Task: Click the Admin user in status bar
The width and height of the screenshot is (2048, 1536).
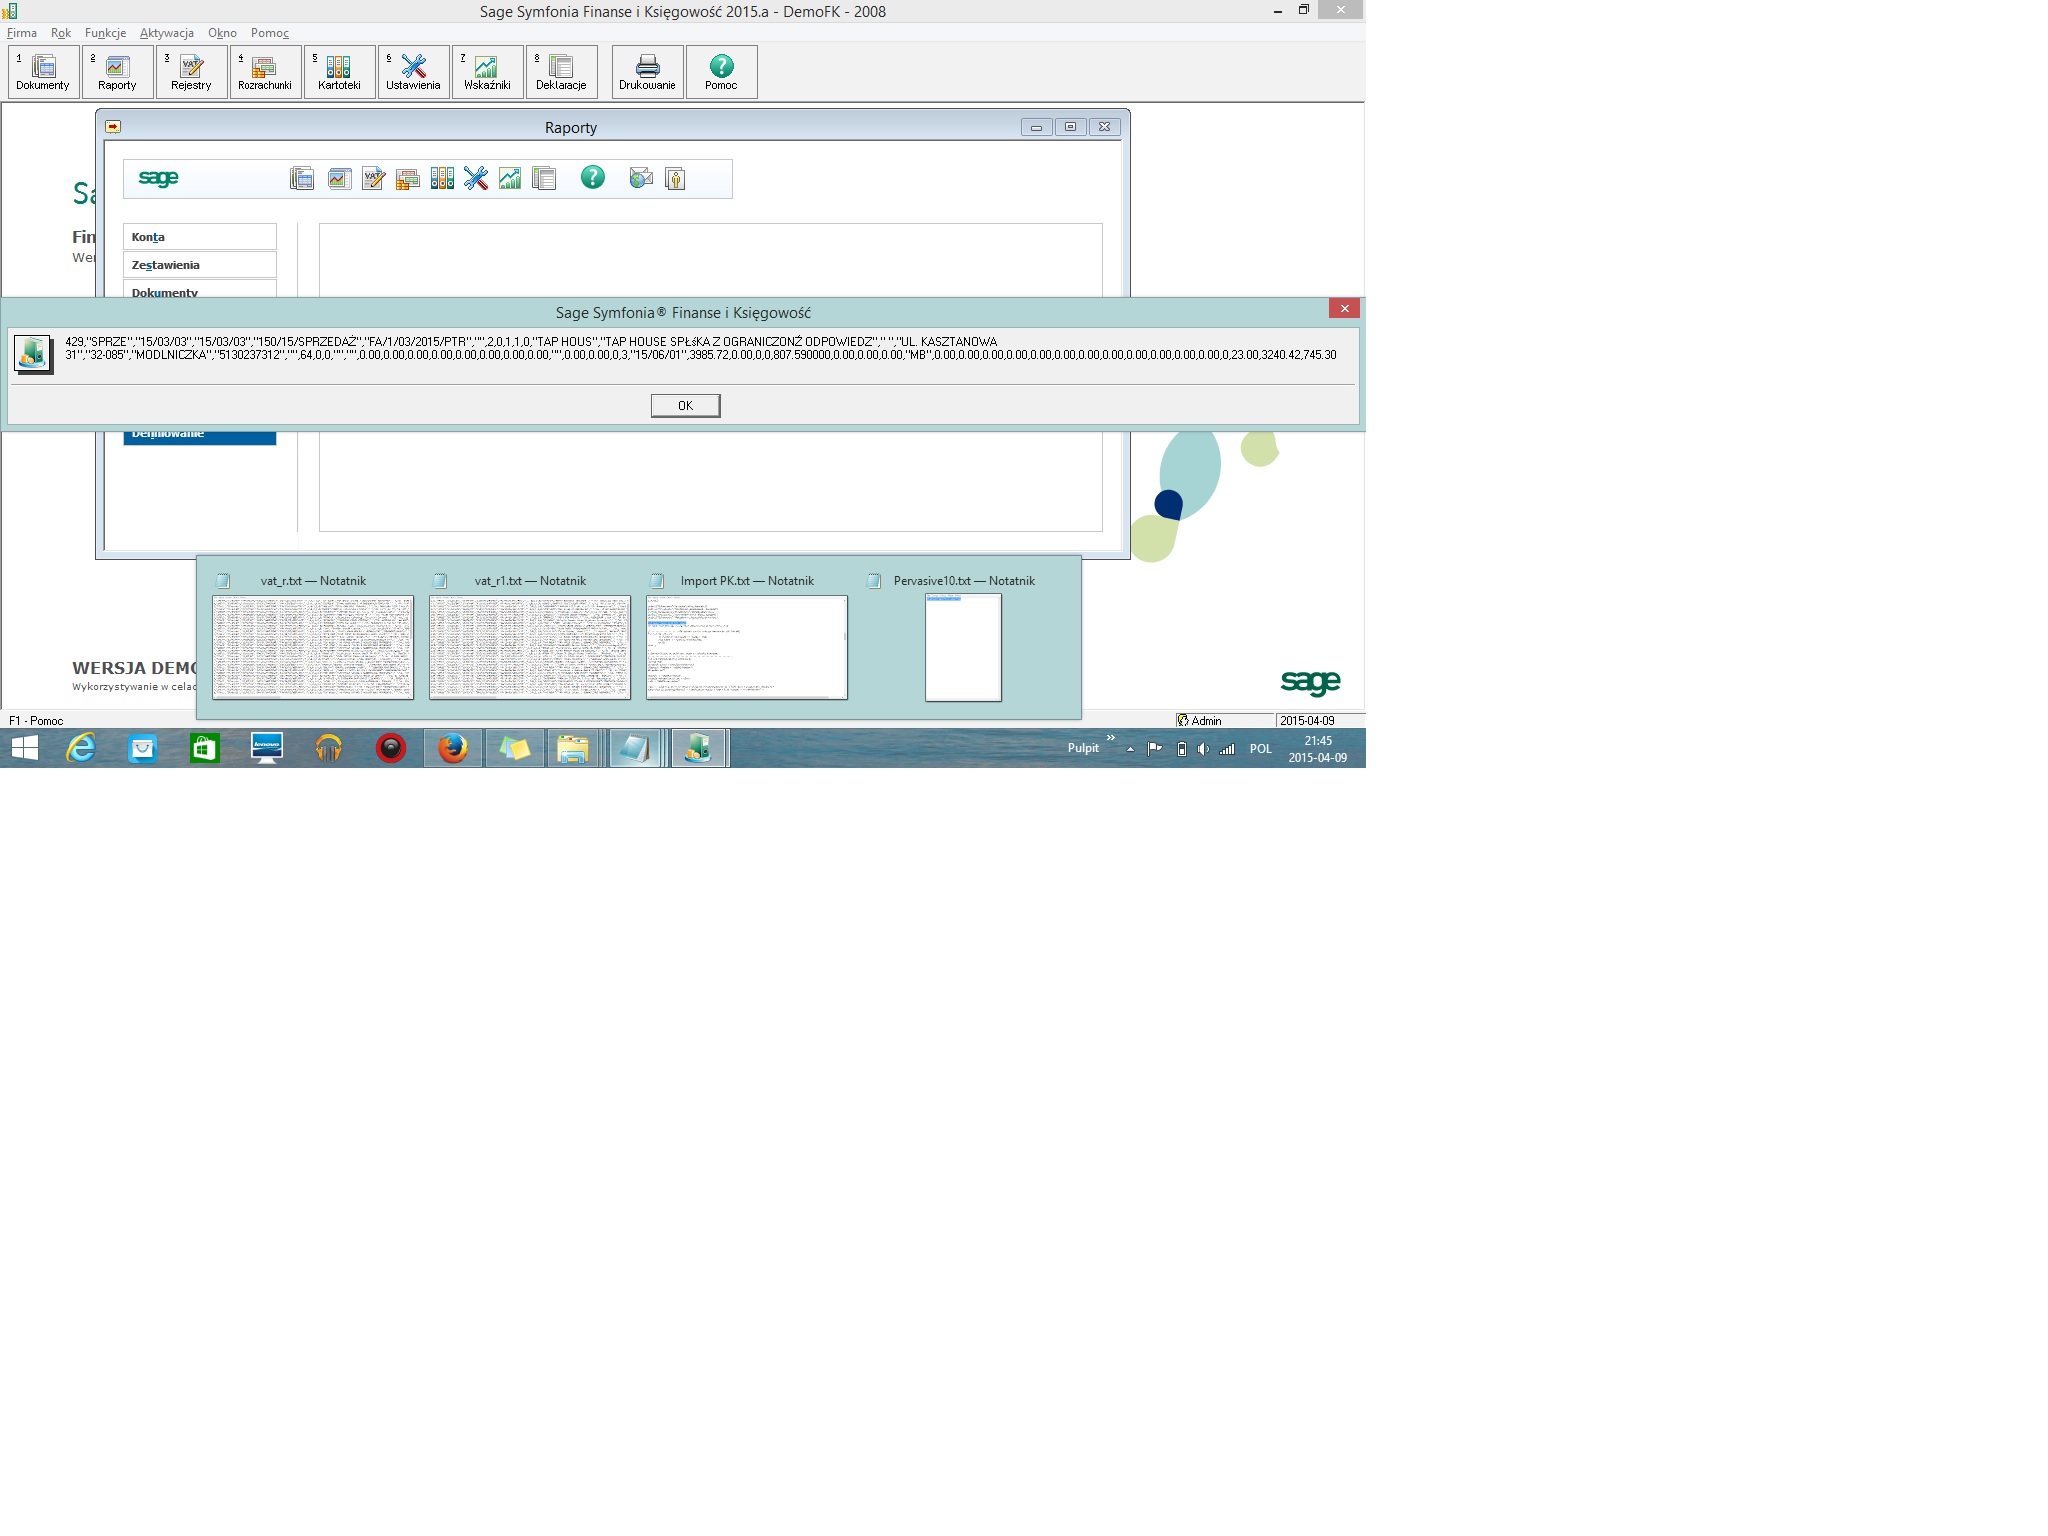Action: (1224, 720)
